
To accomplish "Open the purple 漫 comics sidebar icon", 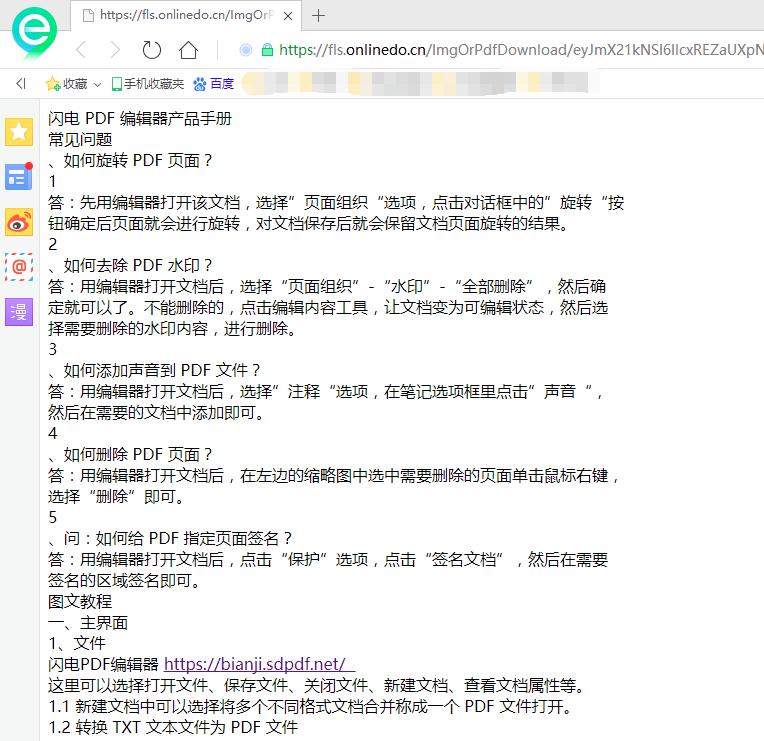I will [x=19, y=312].
